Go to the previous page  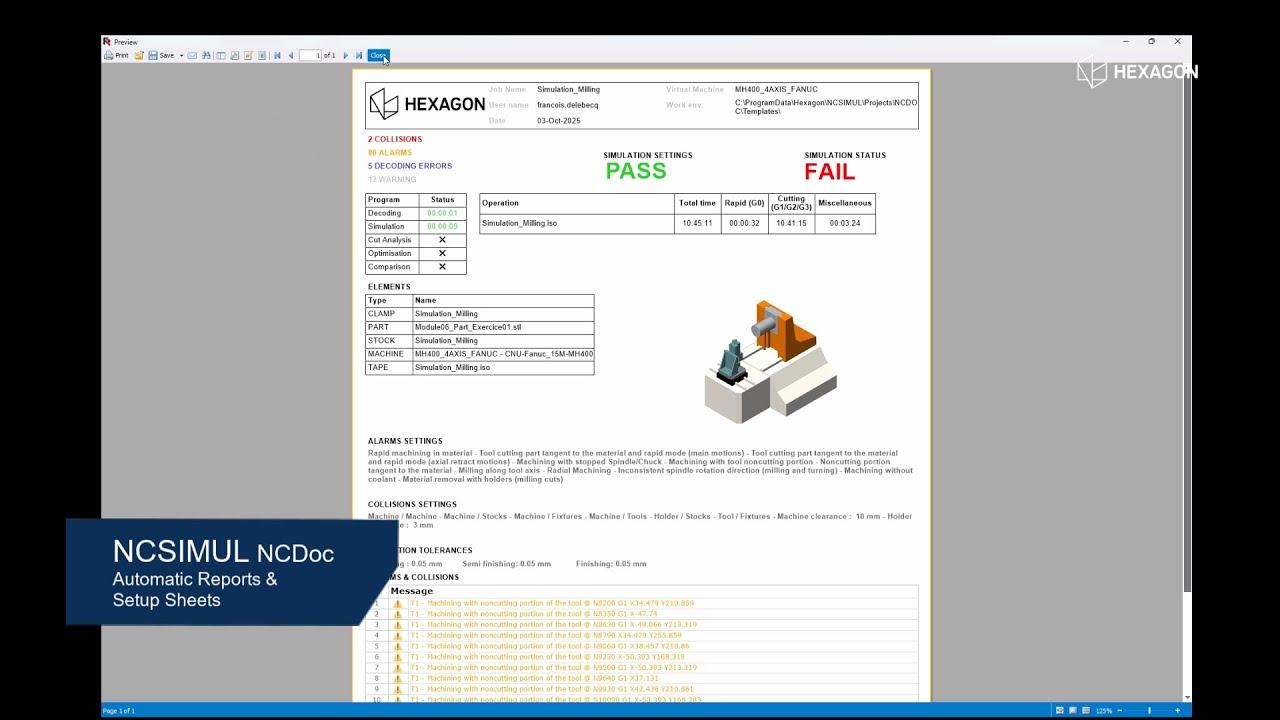291,55
